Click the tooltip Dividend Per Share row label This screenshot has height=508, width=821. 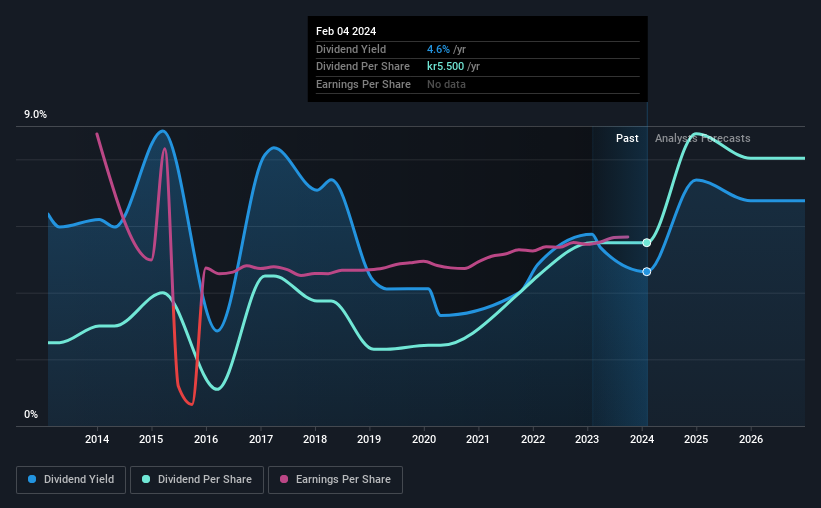click(363, 67)
